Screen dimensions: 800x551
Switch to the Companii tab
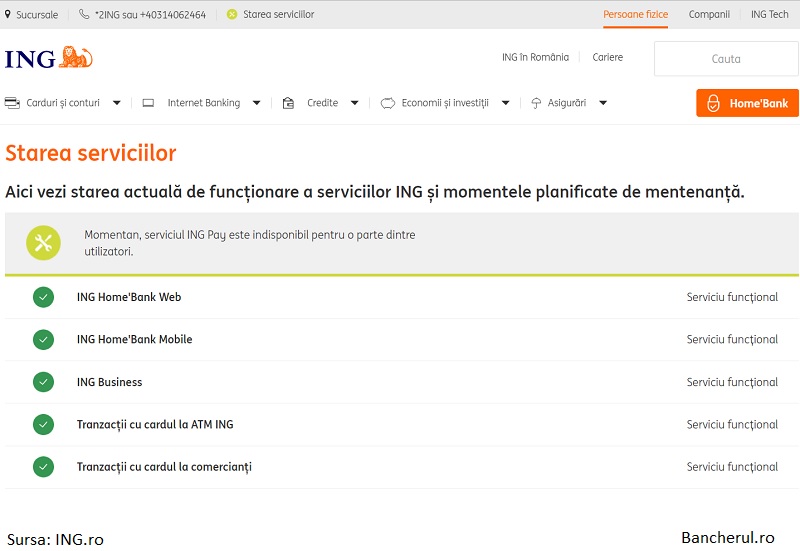click(x=709, y=14)
